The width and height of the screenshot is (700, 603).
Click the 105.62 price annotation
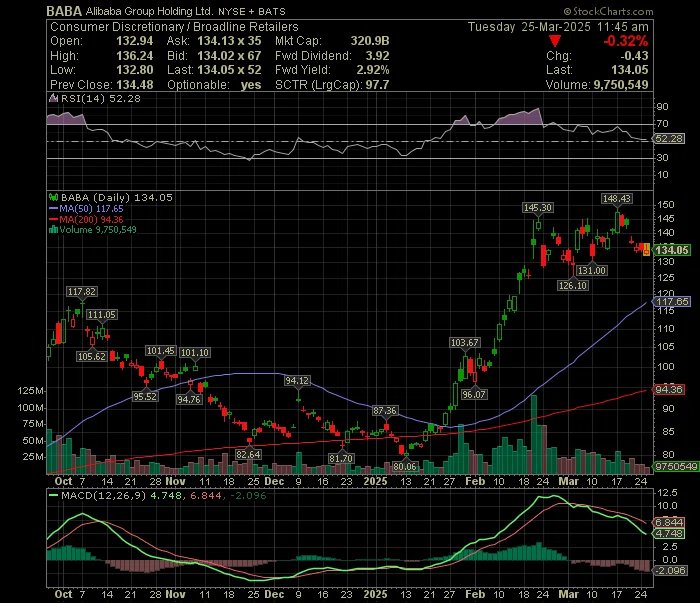point(92,356)
